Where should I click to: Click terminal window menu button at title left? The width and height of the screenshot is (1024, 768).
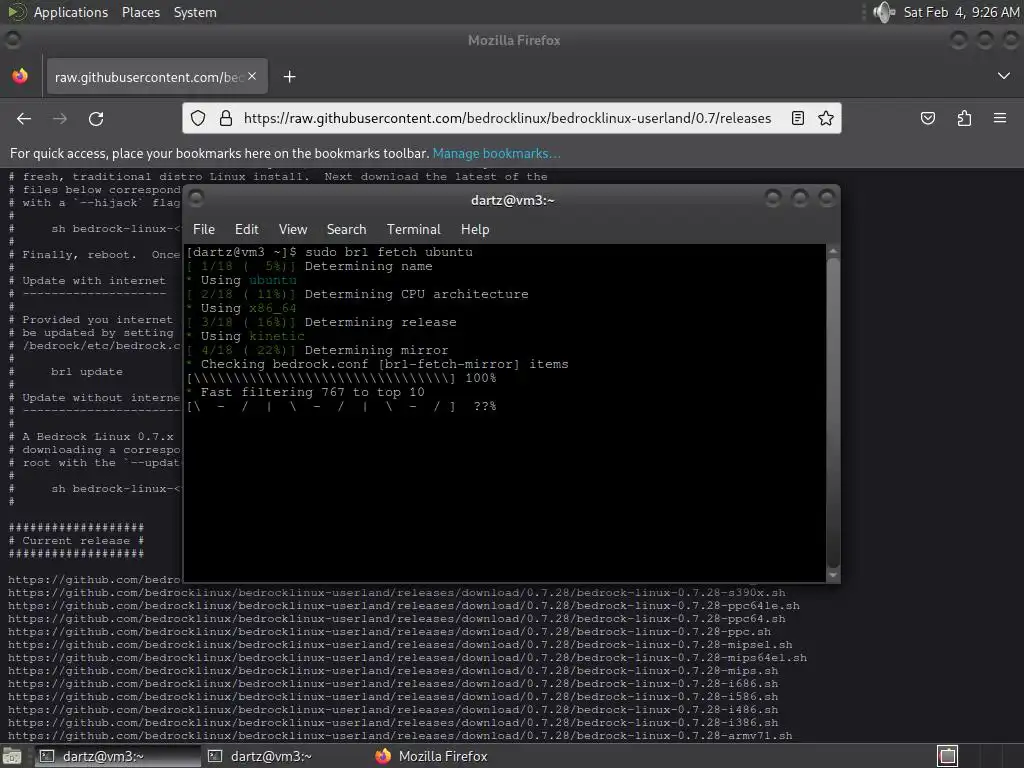[x=196, y=198]
